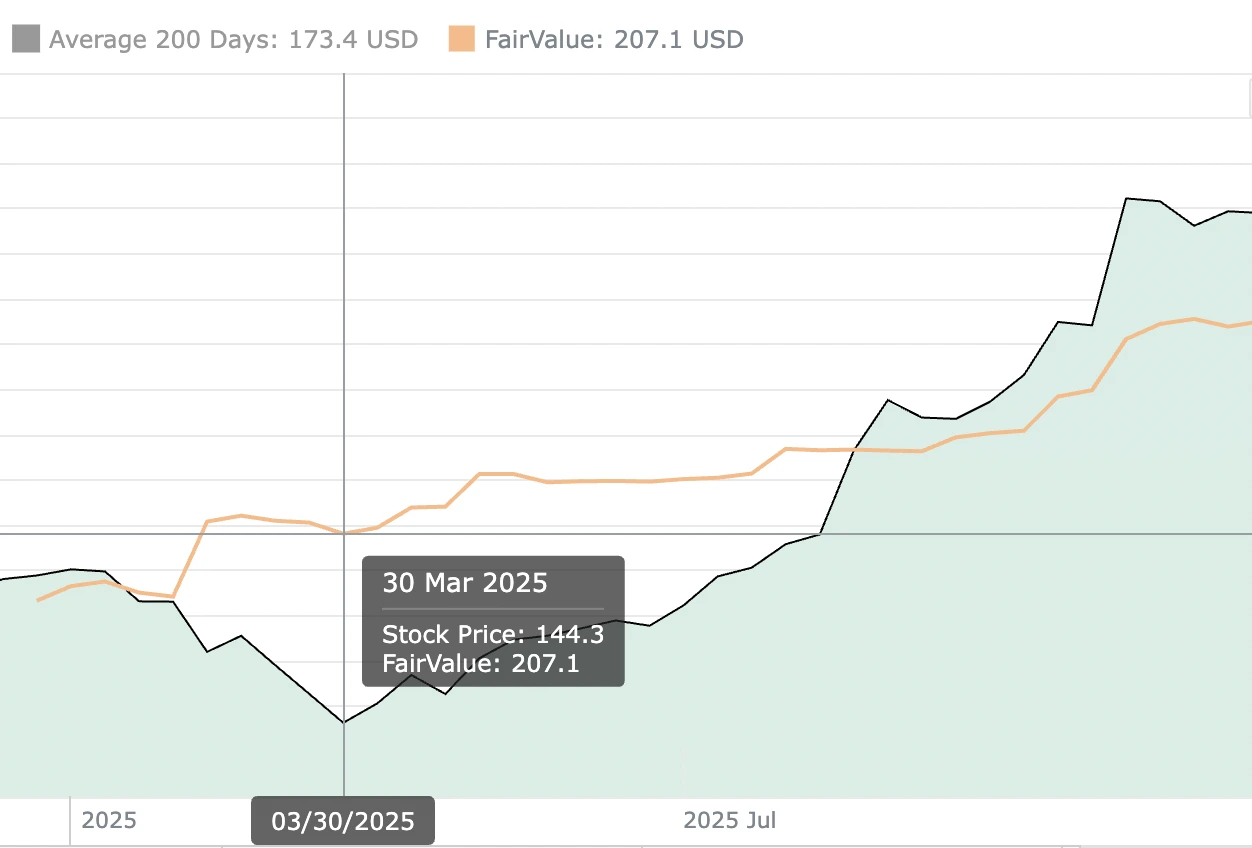Click the gray Average 200 Days legend swatch
Screen dimensions: 1252x848
click(x=26, y=40)
